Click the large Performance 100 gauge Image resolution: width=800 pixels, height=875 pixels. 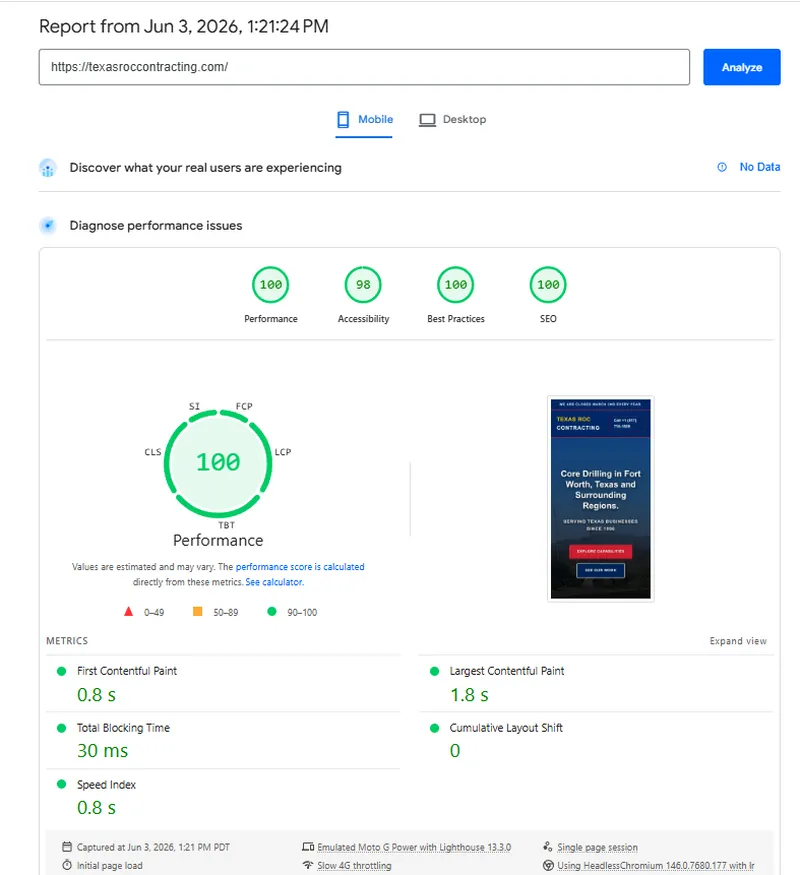218,463
